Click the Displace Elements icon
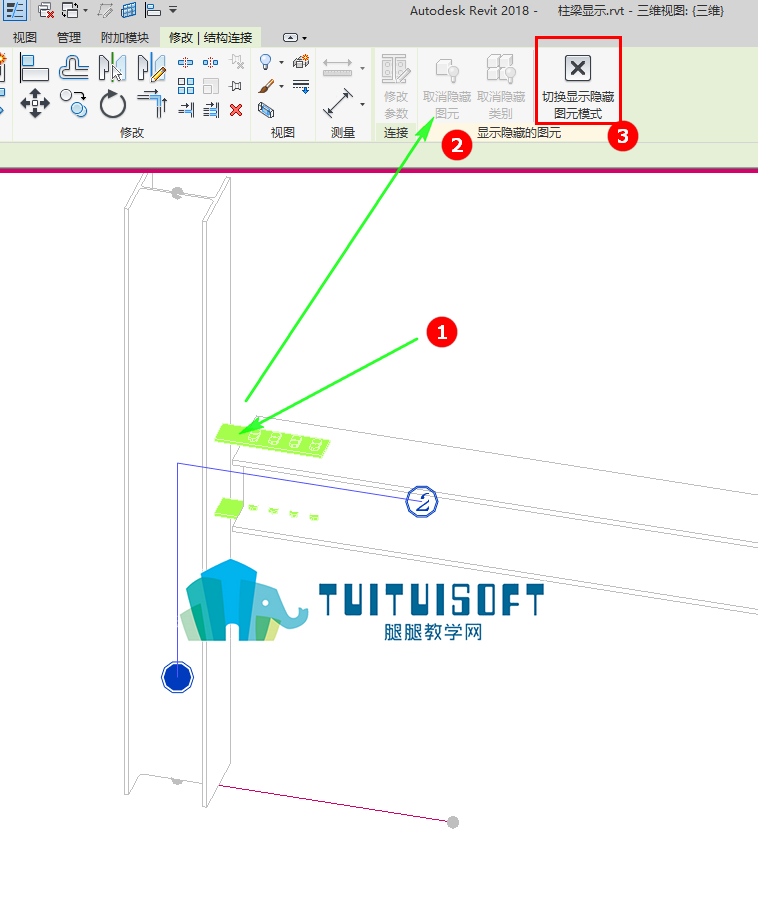Screen dimensions: 758x902 tap(301, 62)
